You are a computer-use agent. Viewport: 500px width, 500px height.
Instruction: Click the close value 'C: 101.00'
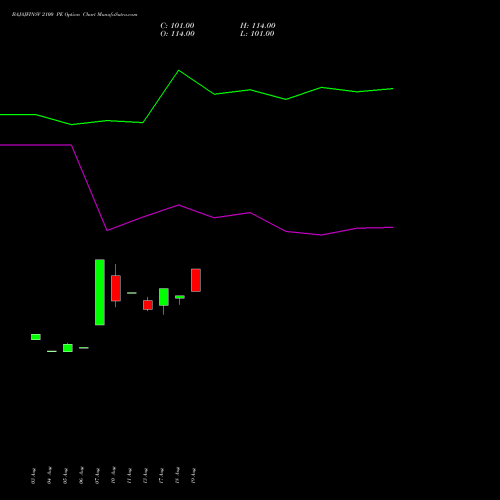[177, 26]
